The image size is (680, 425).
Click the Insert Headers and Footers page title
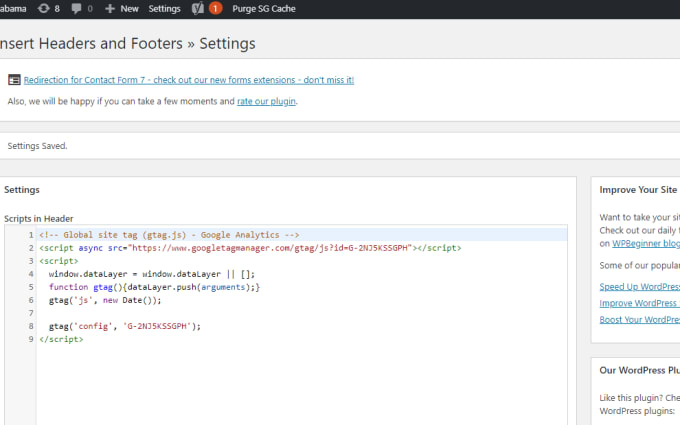(128, 43)
